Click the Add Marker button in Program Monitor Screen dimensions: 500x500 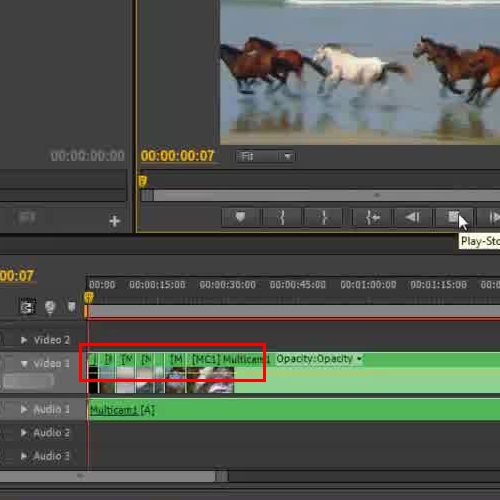click(241, 218)
